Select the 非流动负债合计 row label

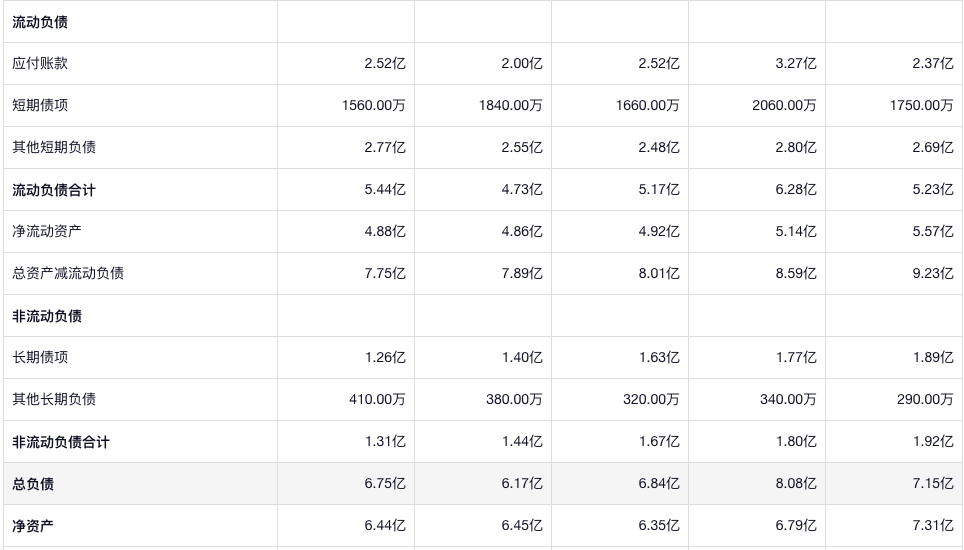(x=61, y=442)
